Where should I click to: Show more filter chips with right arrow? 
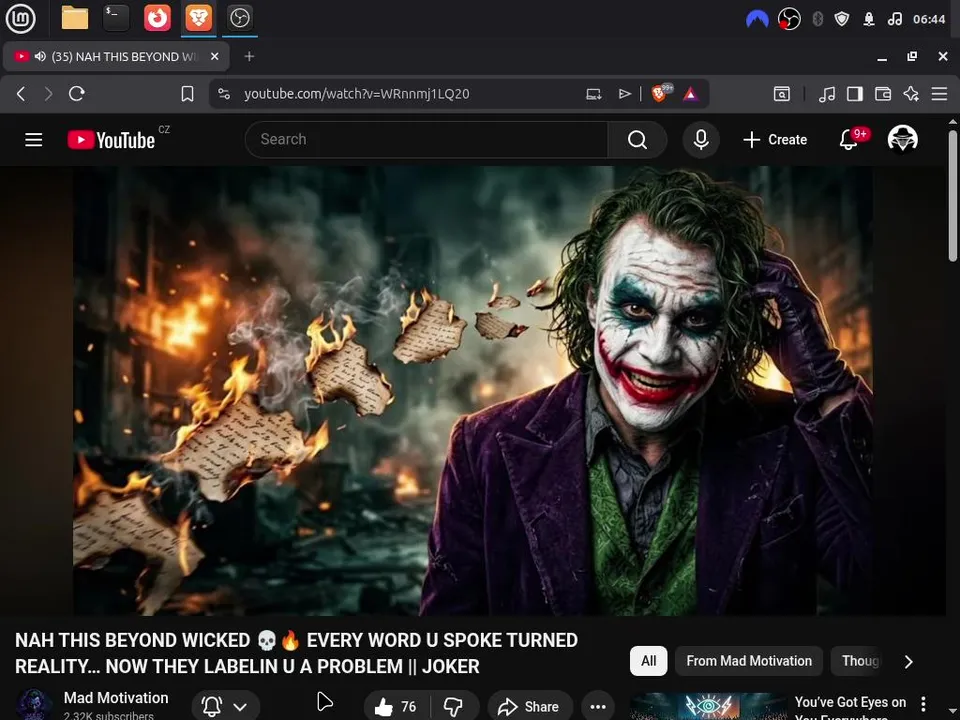(x=909, y=662)
